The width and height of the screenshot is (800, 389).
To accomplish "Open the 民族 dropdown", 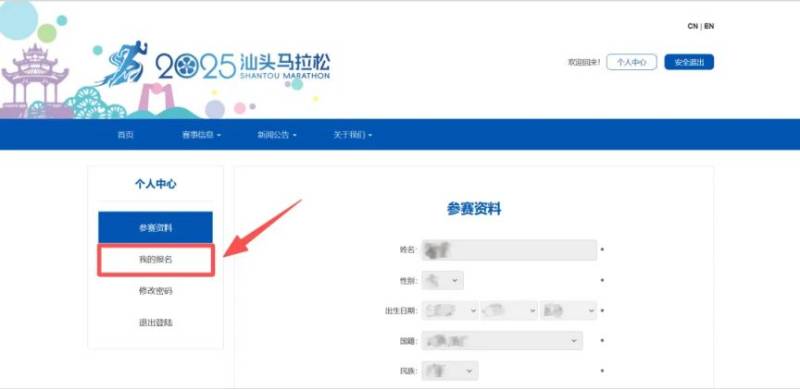I will (450, 371).
